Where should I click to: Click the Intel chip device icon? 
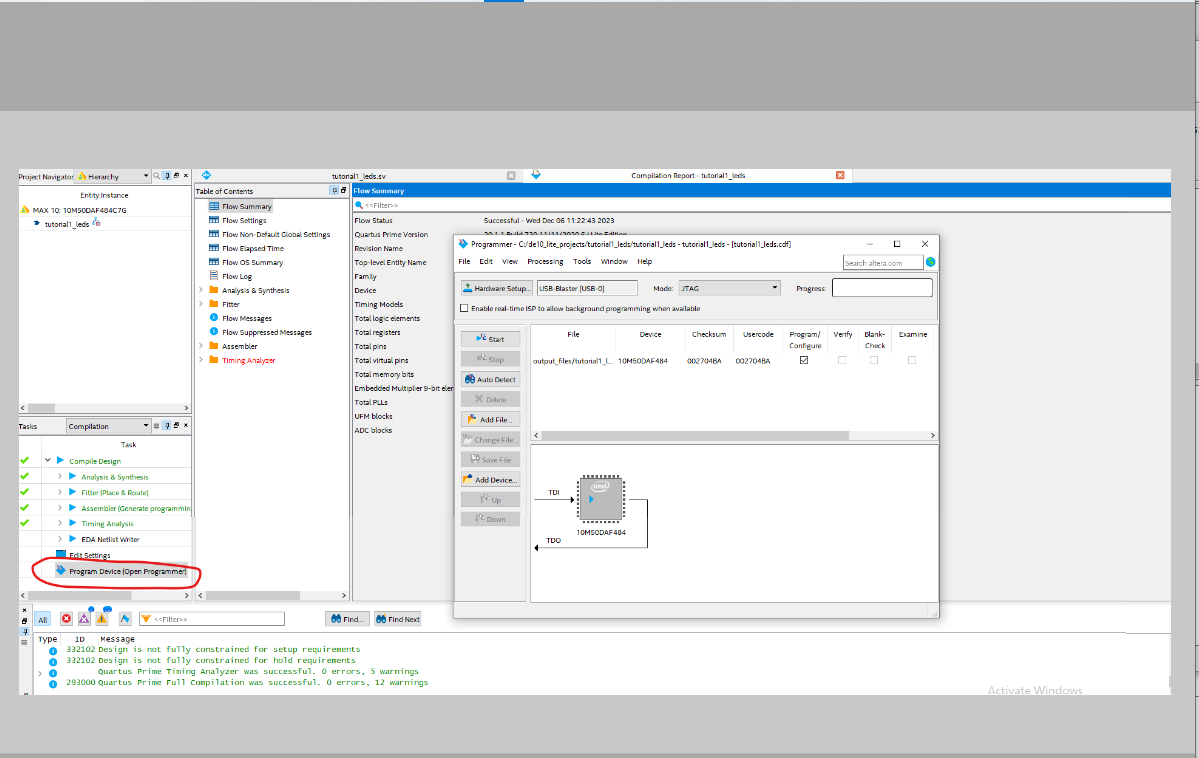[601, 499]
